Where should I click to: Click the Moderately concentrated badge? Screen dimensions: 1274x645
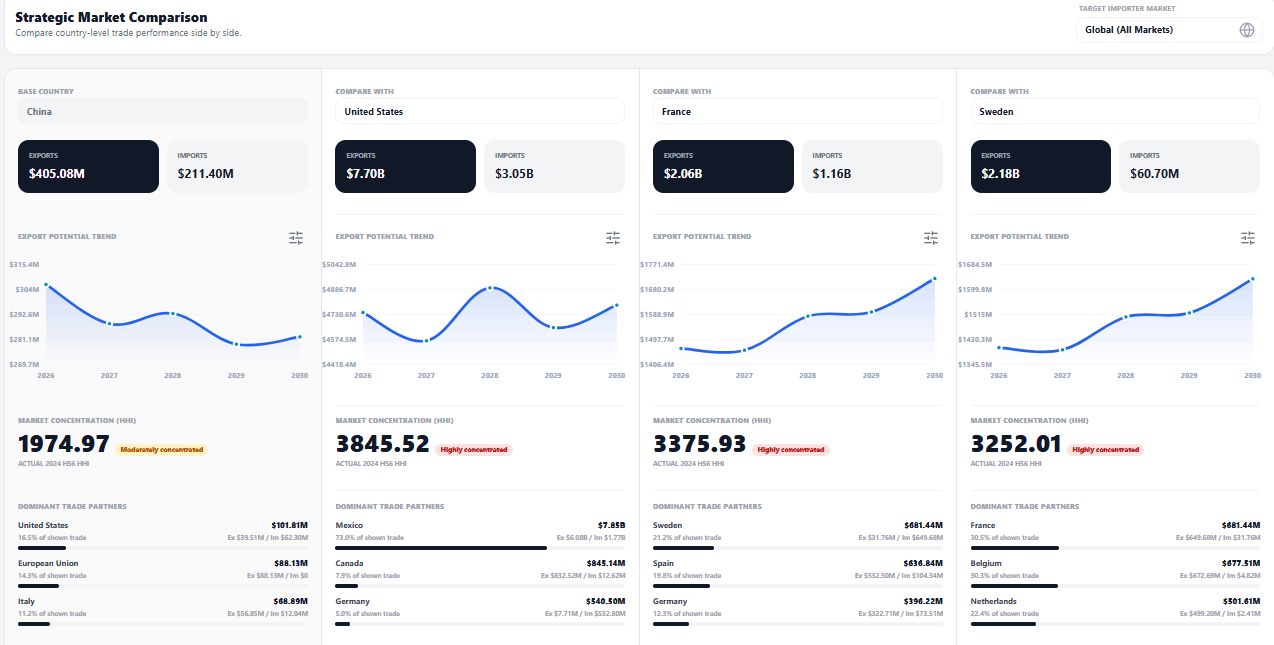tap(162, 450)
